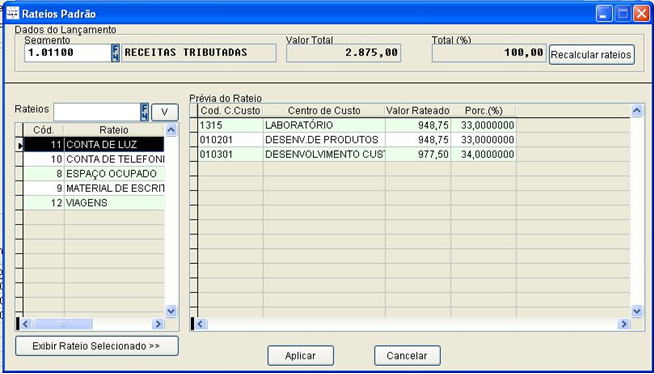The image size is (654, 374).
Task: Click the F4 lookup icon beside Segmento
Action: click(x=116, y=53)
